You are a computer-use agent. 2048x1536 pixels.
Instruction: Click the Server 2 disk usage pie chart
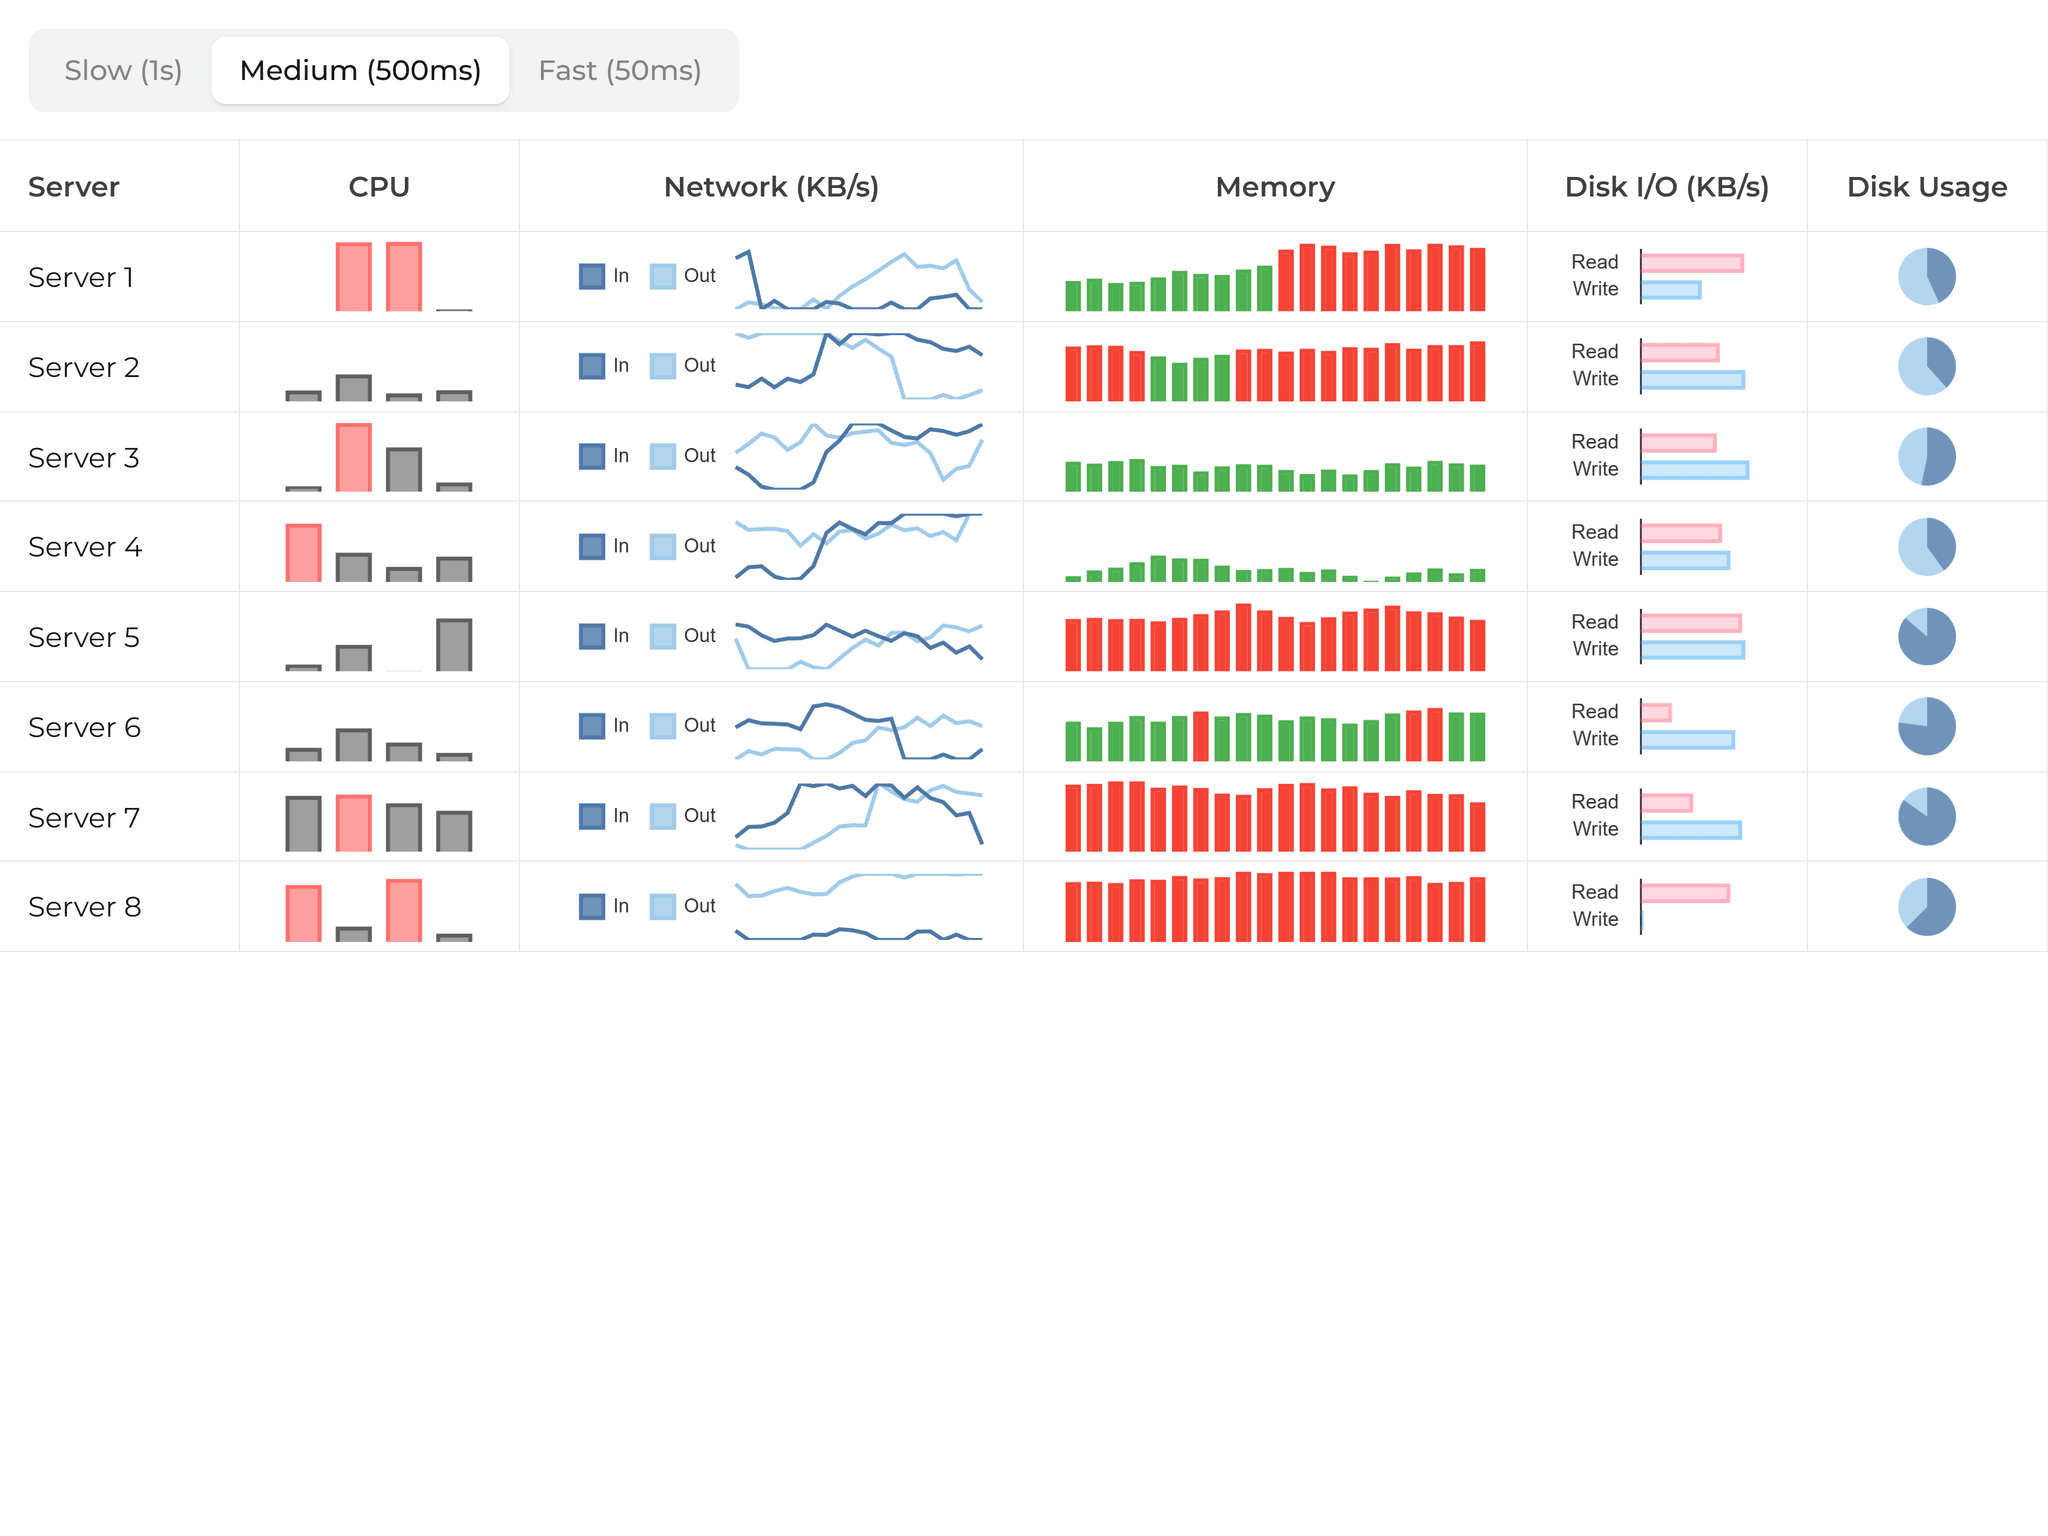pyautogui.click(x=1927, y=366)
